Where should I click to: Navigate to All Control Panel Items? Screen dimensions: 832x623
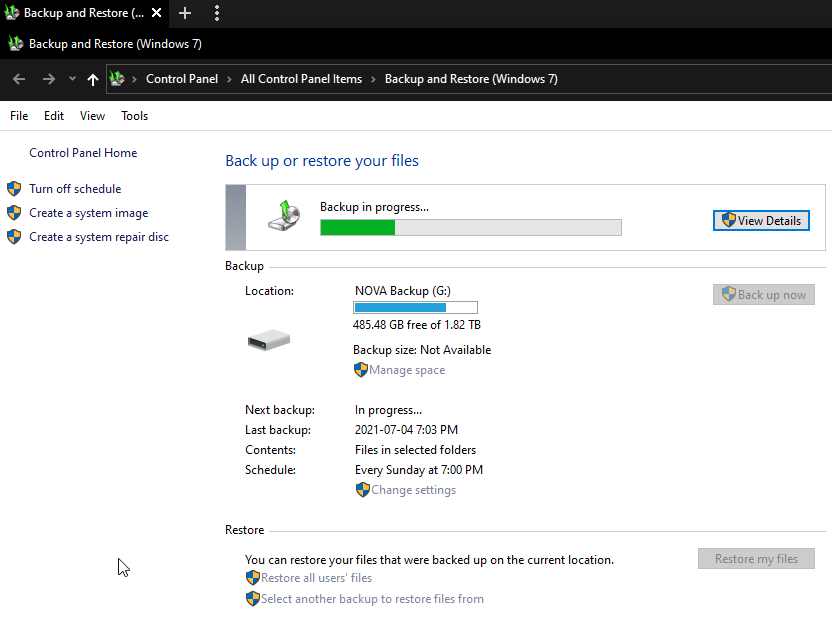tap(301, 79)
